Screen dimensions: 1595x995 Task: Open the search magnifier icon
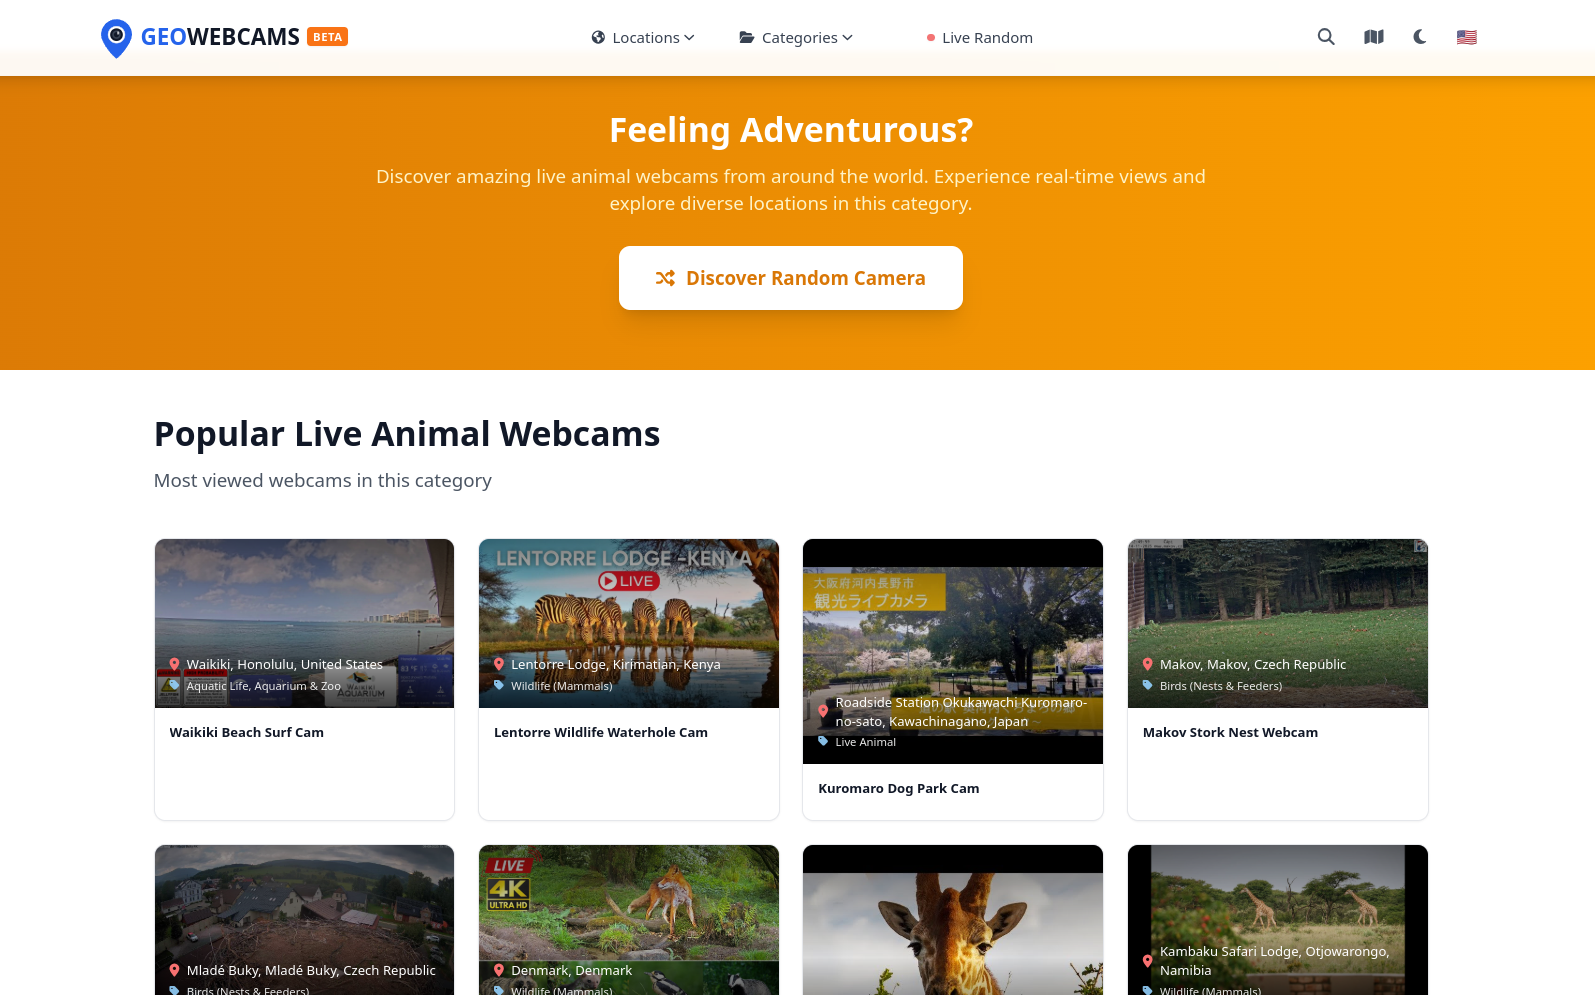click(x=1326, y=37)
